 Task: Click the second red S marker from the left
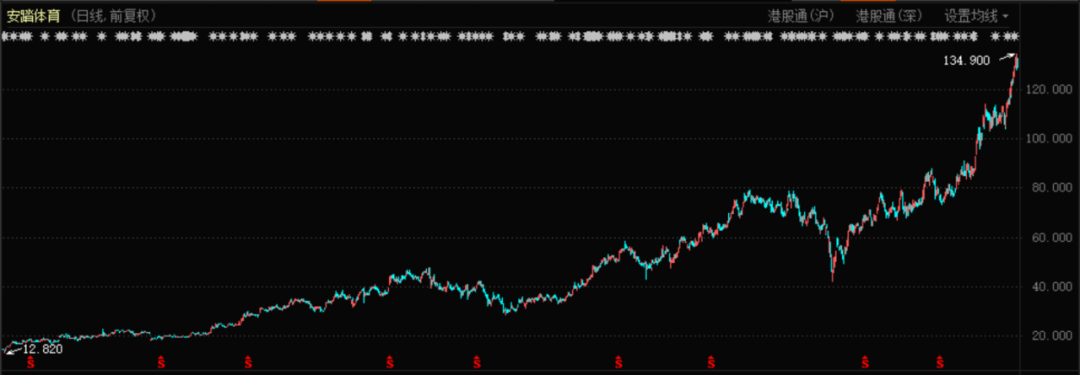pyautogui.click(x=161, y=362)
